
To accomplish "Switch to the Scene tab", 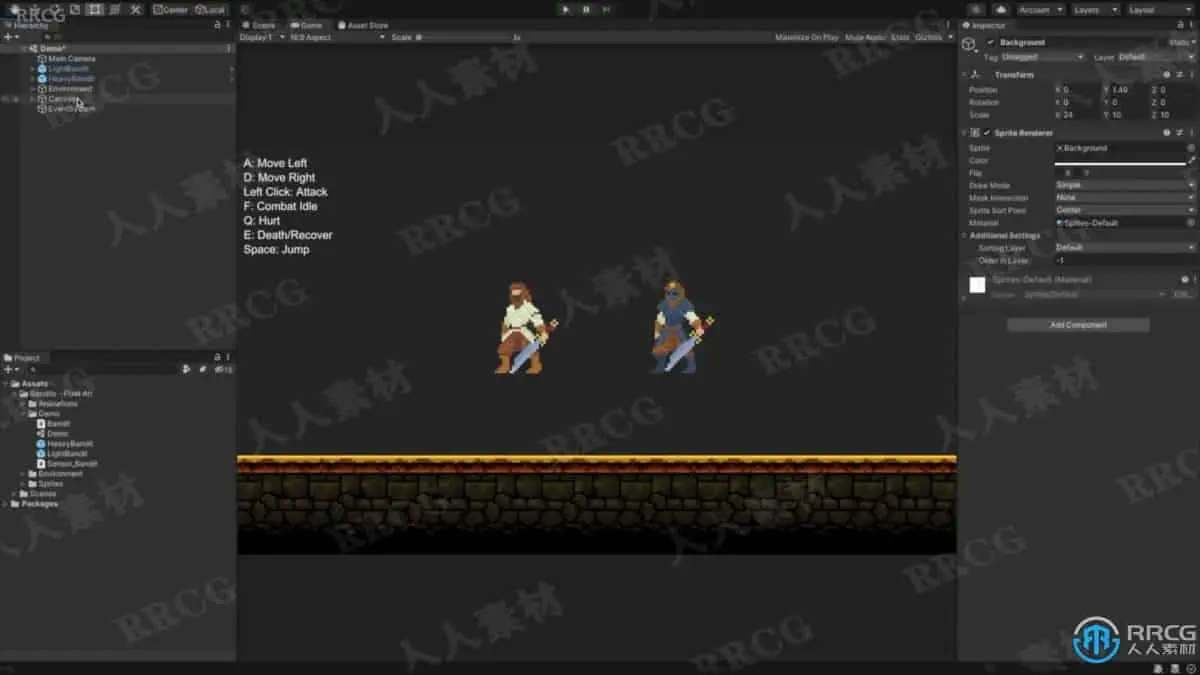I will (260, 25).
